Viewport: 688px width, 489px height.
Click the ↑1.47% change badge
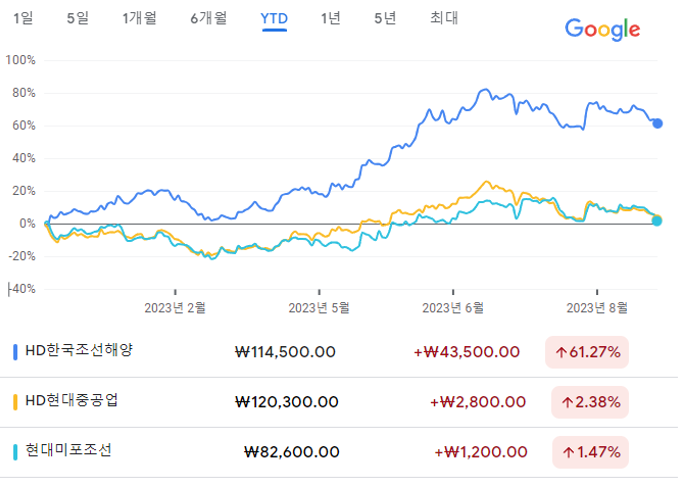coord(591,452)
